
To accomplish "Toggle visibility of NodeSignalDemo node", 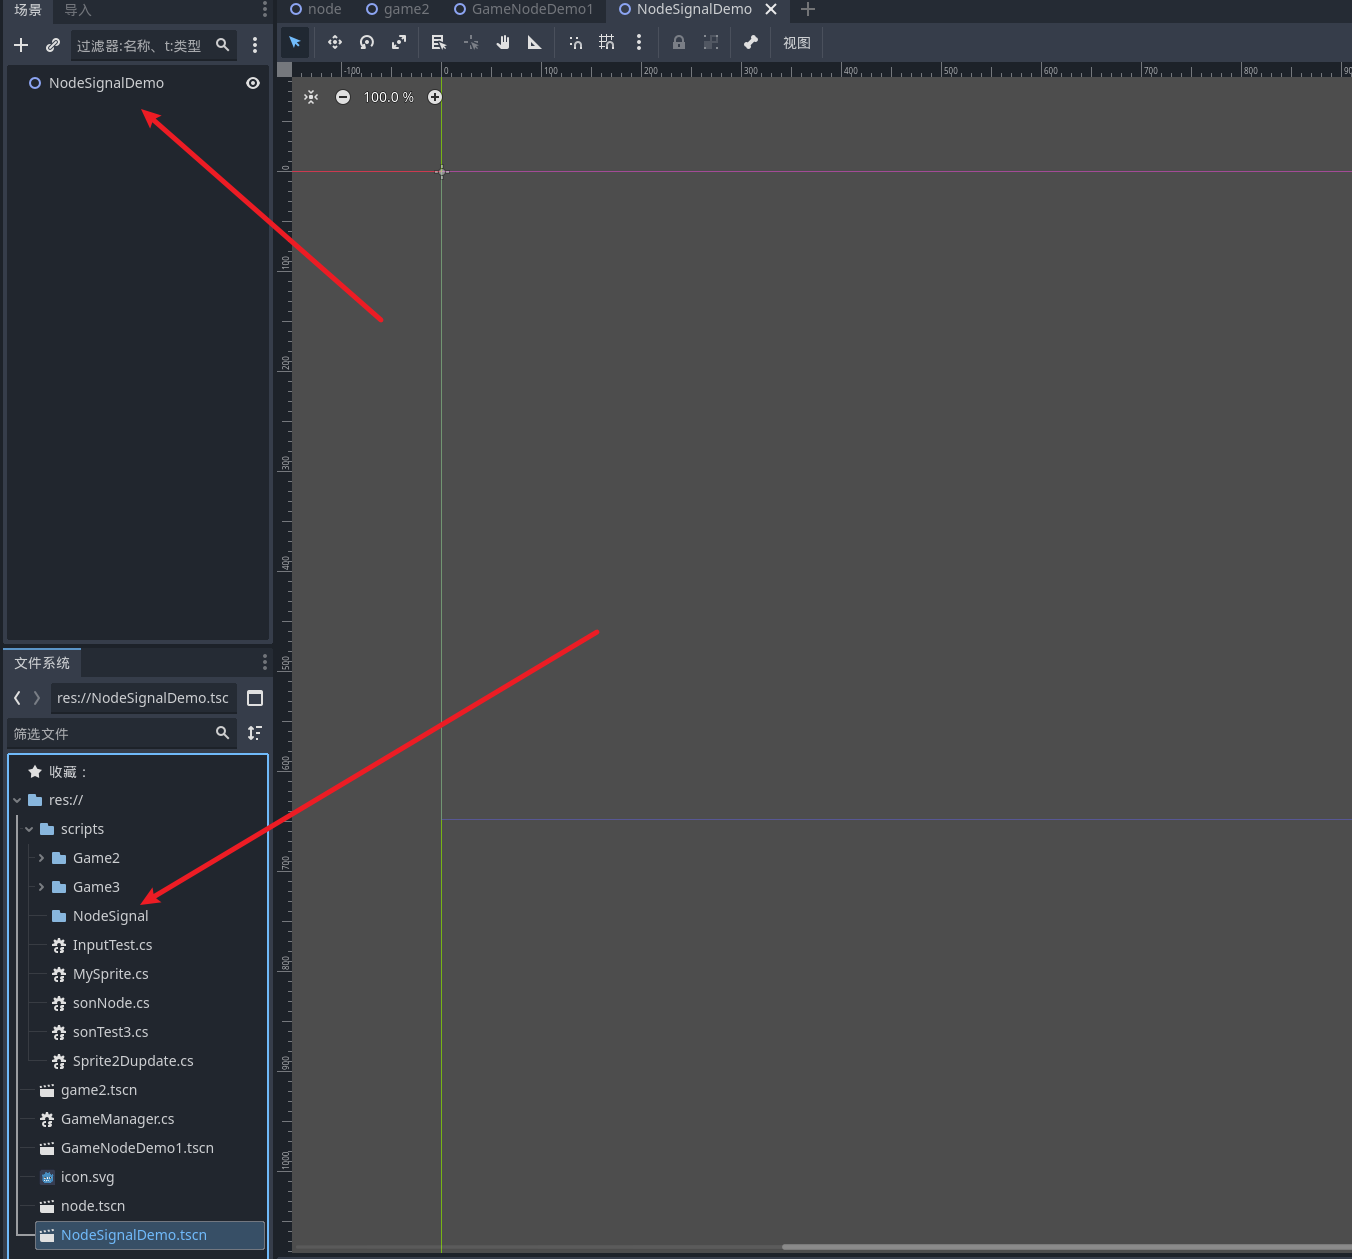I will point(253,83).
